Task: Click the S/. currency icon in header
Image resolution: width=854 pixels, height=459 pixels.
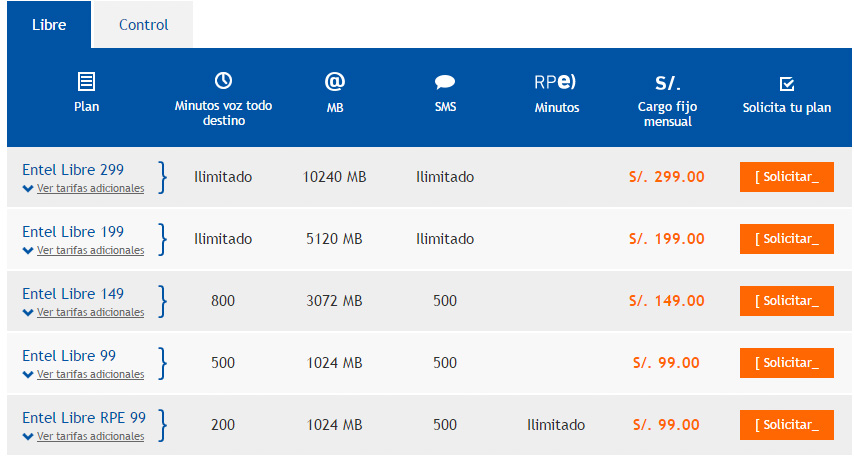Action: click(668, 83)
